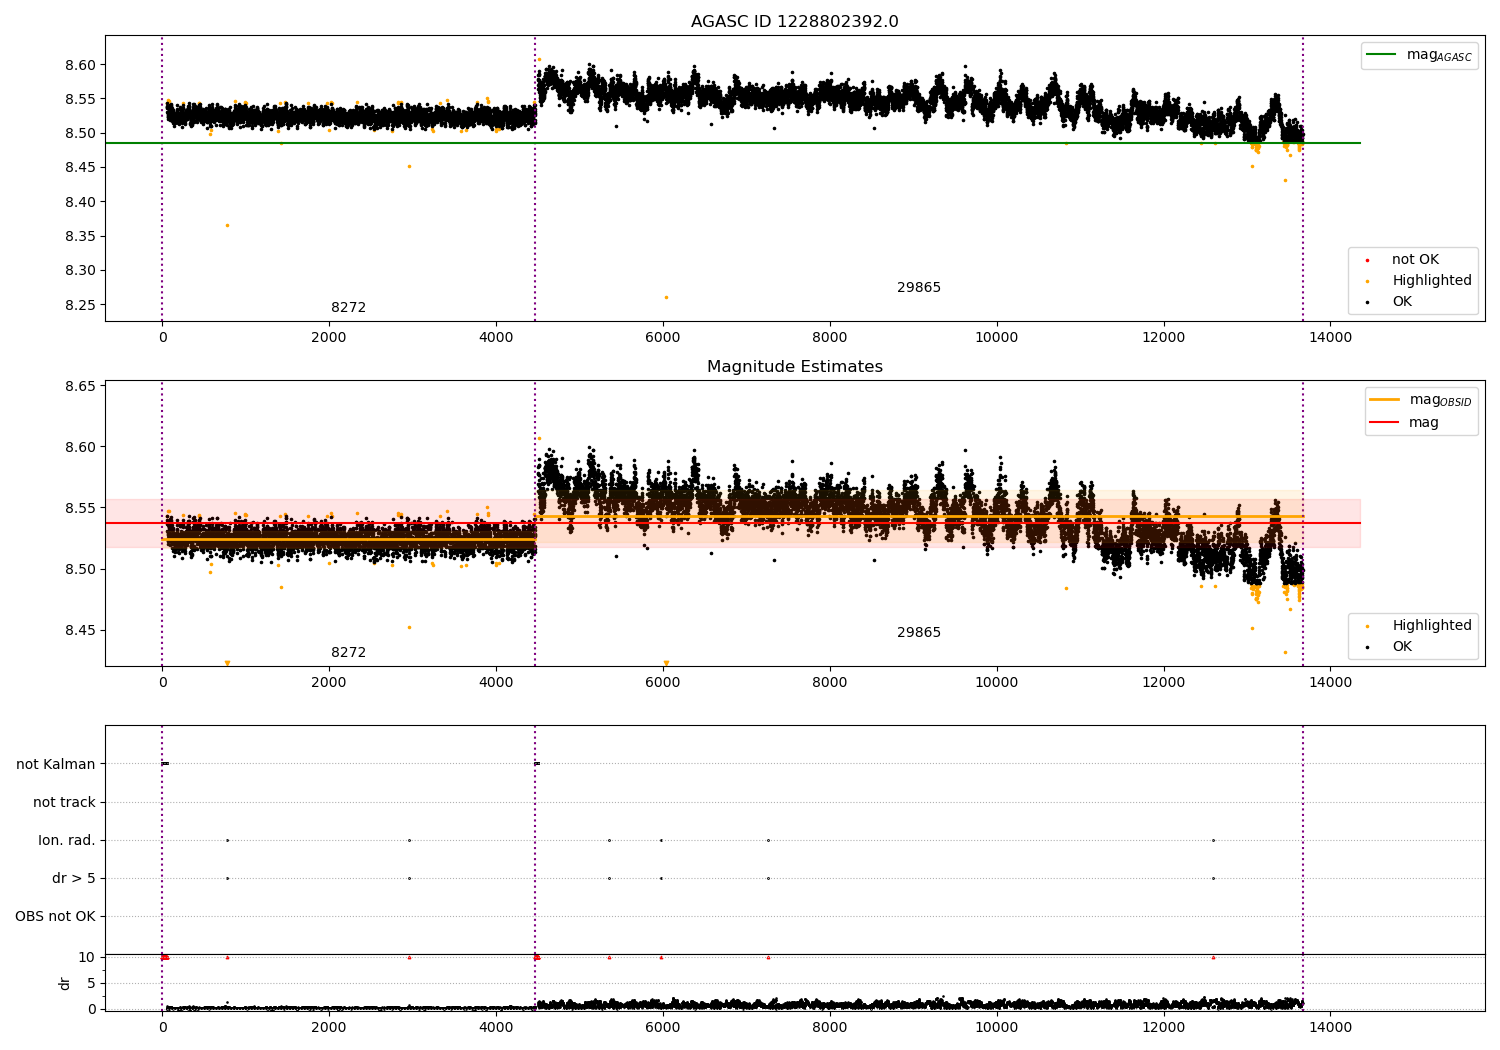Click the 8.25 y-tick in top plot
Viewport: 1500px width, 1050px height.
[82, 305]
